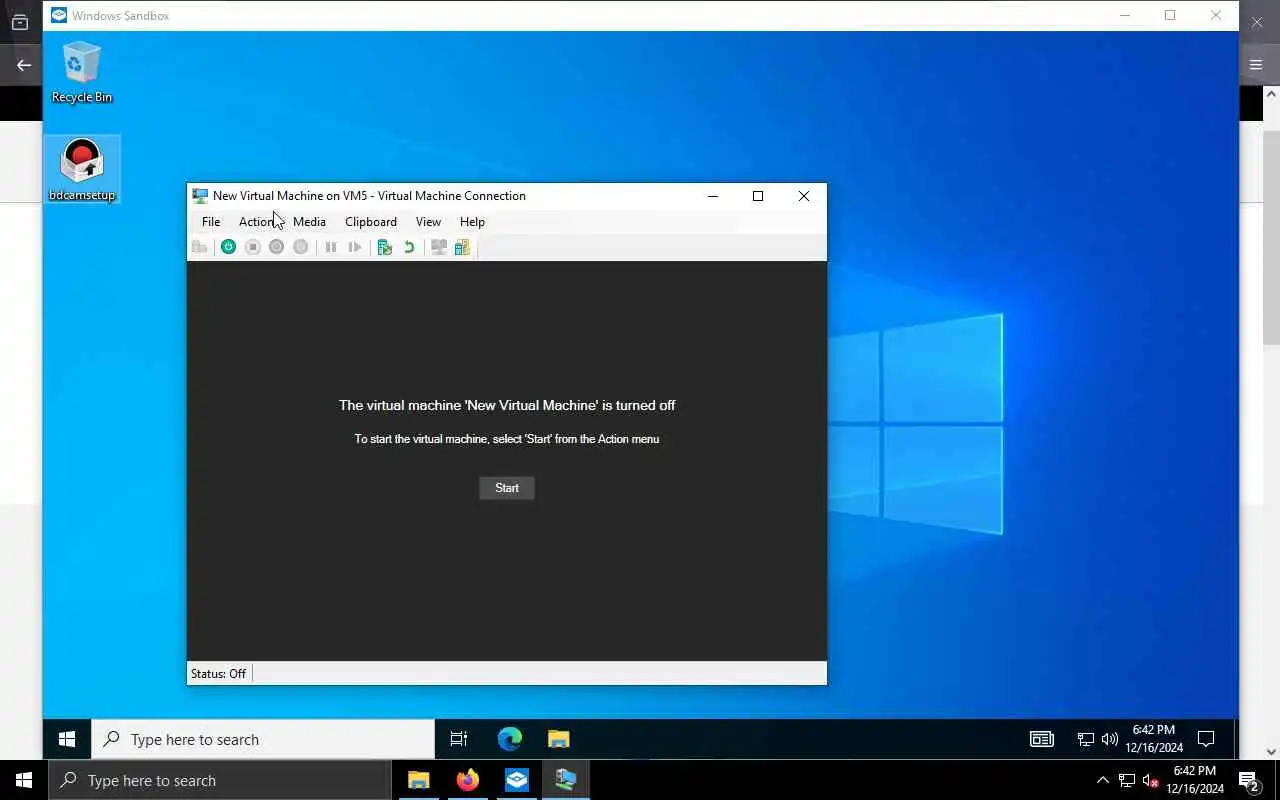Close the Virtual Machine Connection window
Image resolution: width=1280 pixels, height=800 pixels.
coord(804,196)
